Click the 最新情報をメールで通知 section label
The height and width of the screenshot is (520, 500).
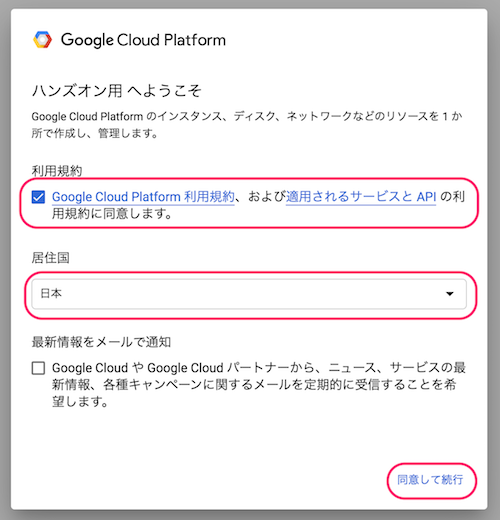(101, 342)
